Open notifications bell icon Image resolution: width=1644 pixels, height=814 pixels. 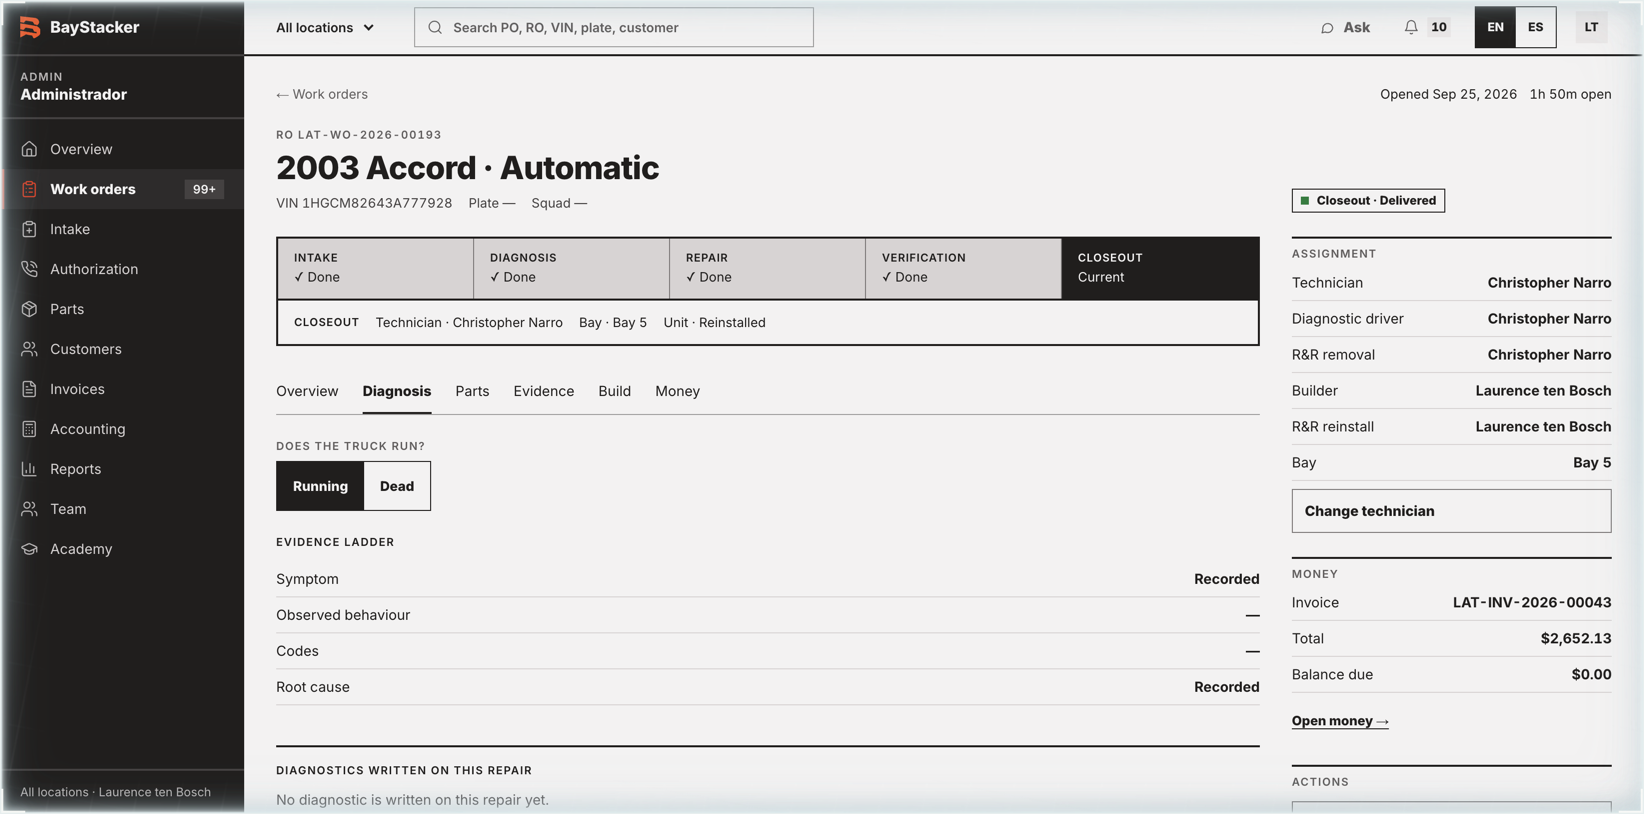coord(1411,27)
